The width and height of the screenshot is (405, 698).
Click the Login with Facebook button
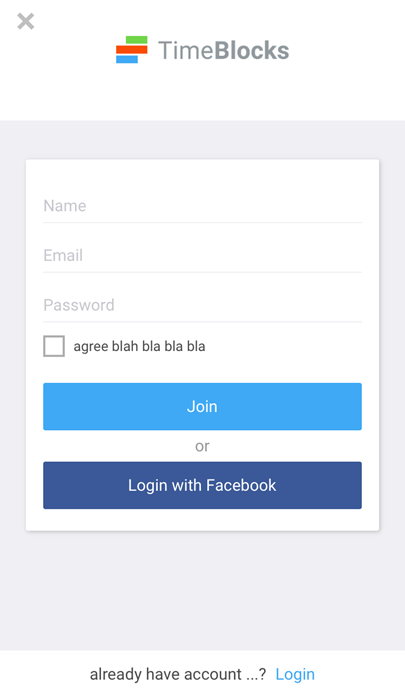coord(202,485)
